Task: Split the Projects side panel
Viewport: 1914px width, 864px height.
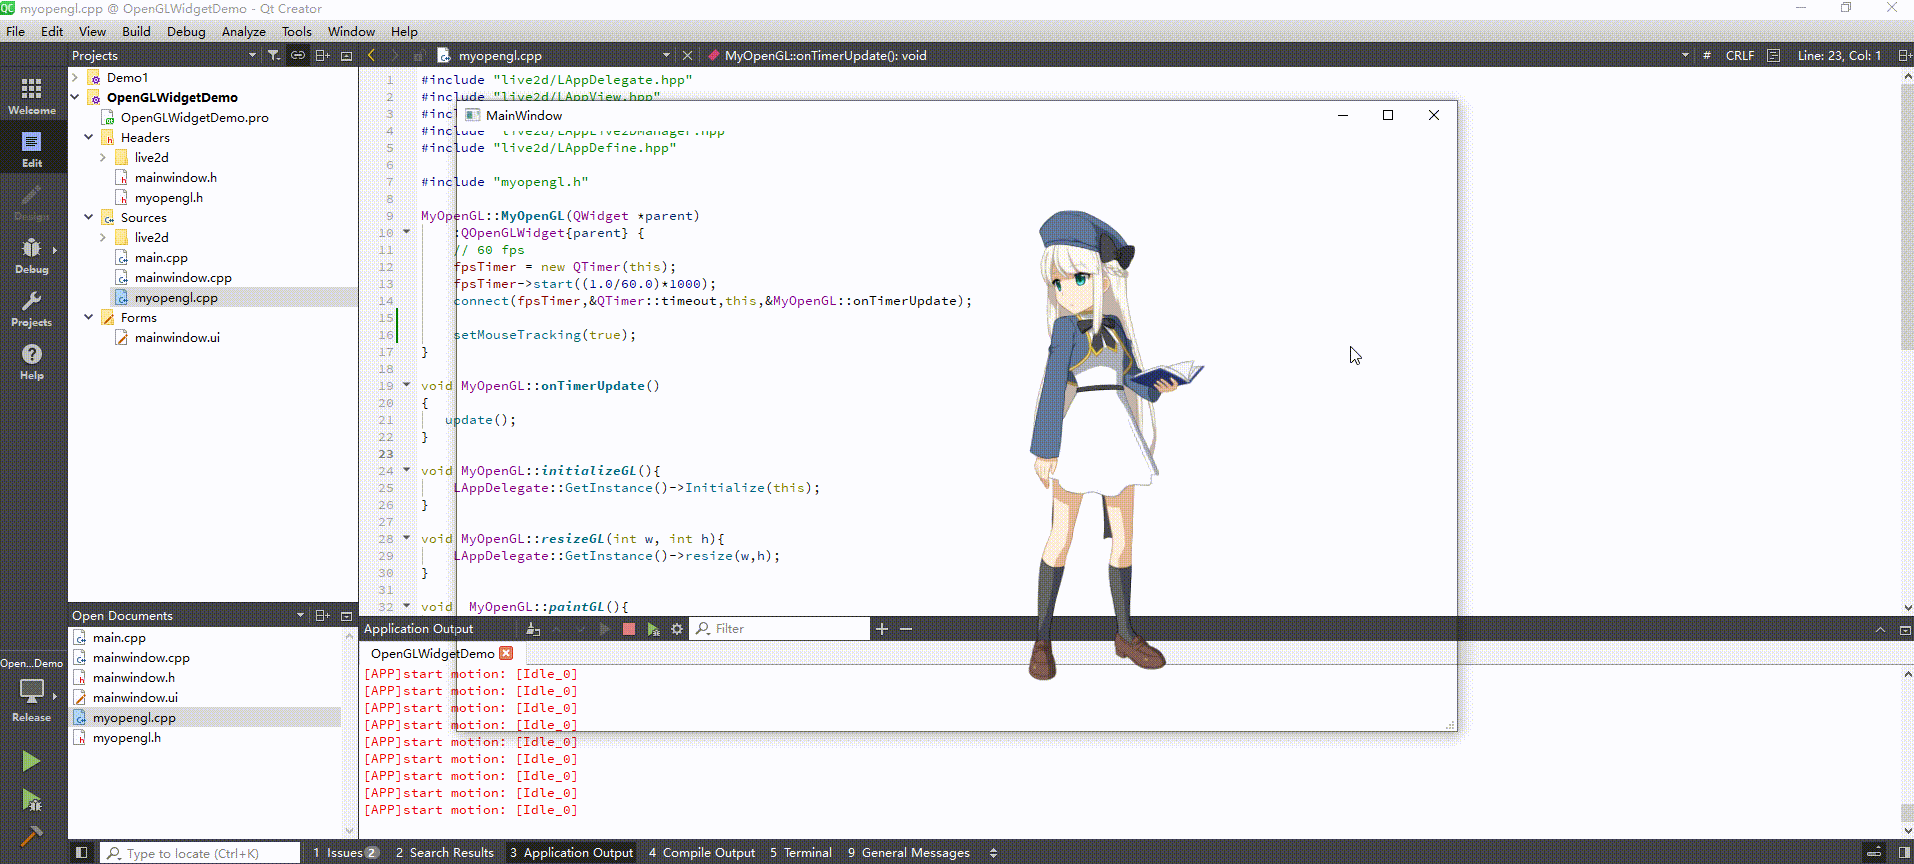Action: pyautogui.click(x=322, y=56)
